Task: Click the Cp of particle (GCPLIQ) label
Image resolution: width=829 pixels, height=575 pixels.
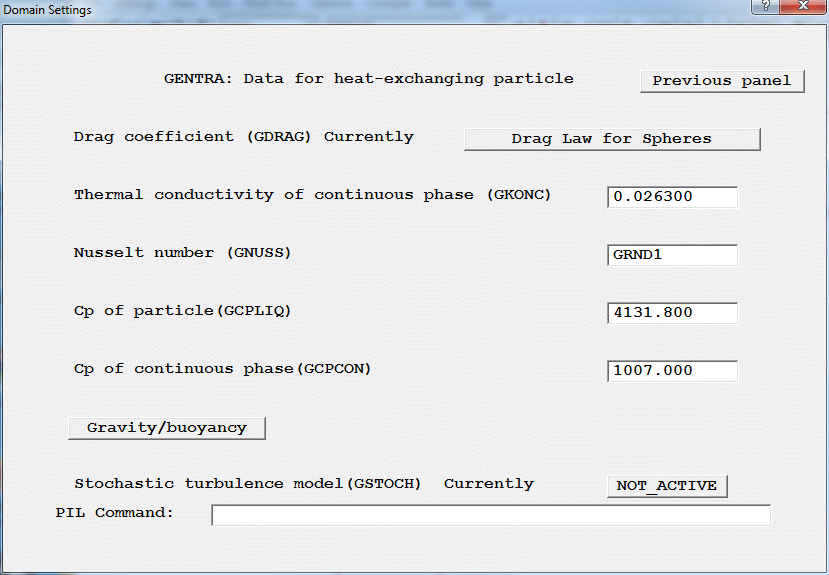Action: (182, 310)
